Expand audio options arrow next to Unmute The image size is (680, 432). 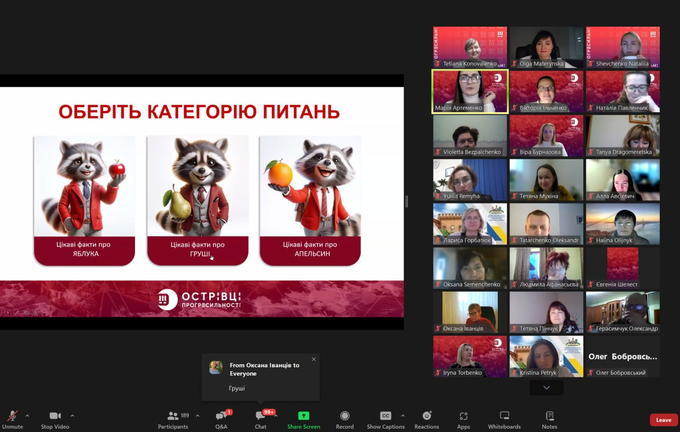coord(27,415)
